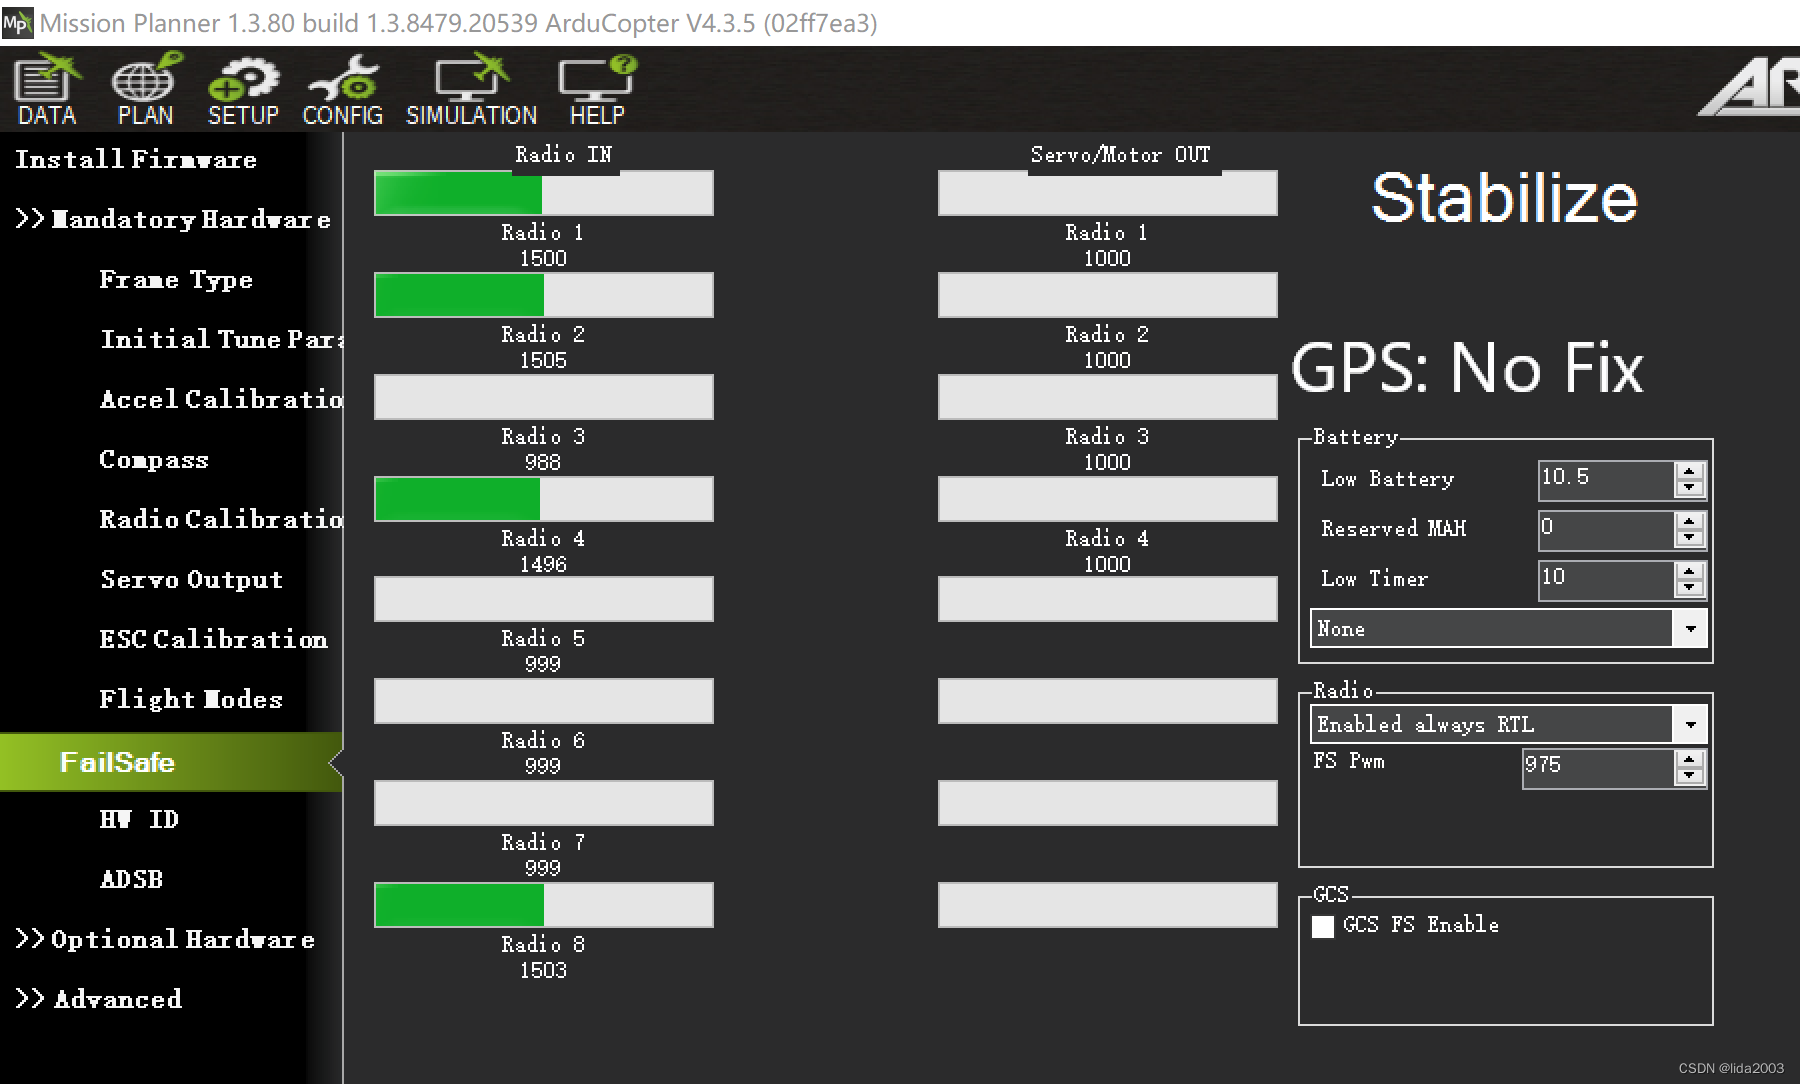The image size is (1800, 1084).
Task: Click the Radio 1 input bar at 1500
Action: click(x=544, y=193)
